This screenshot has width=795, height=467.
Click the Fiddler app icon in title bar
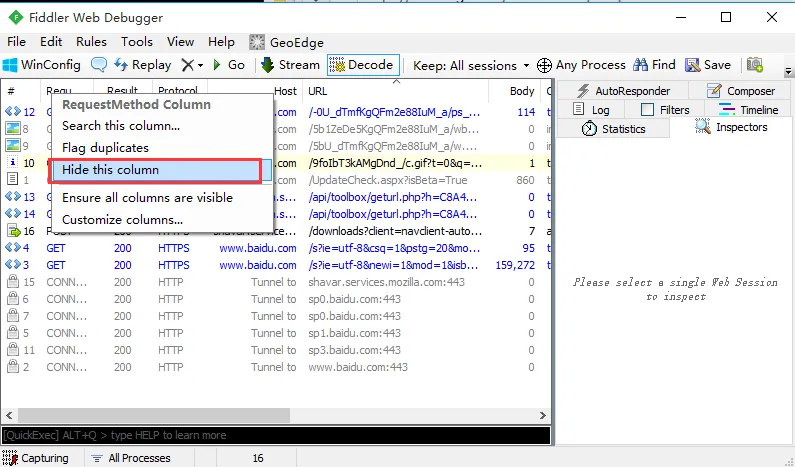coord(16,18)
